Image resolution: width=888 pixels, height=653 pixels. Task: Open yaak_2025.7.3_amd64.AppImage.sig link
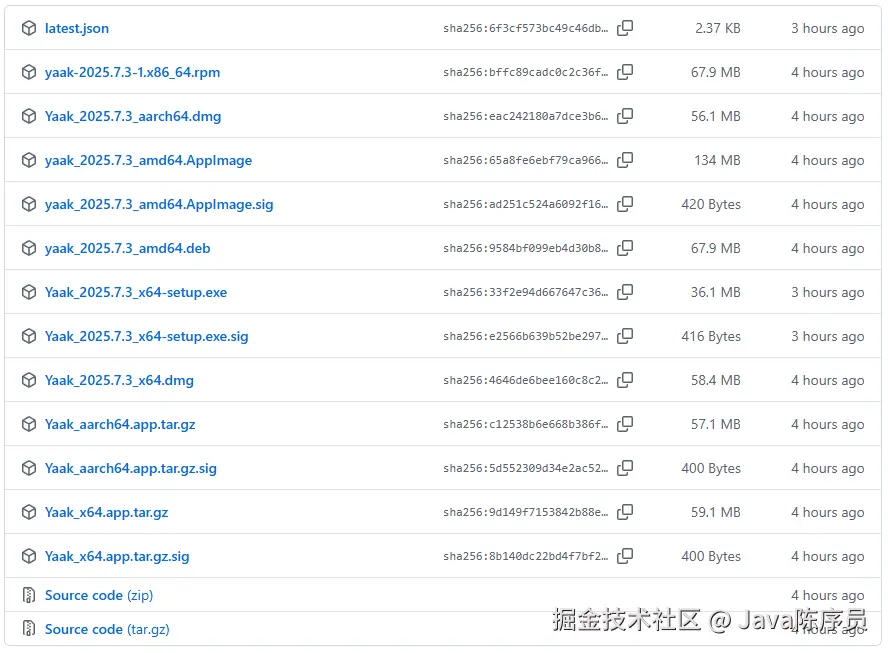point(159,204)
